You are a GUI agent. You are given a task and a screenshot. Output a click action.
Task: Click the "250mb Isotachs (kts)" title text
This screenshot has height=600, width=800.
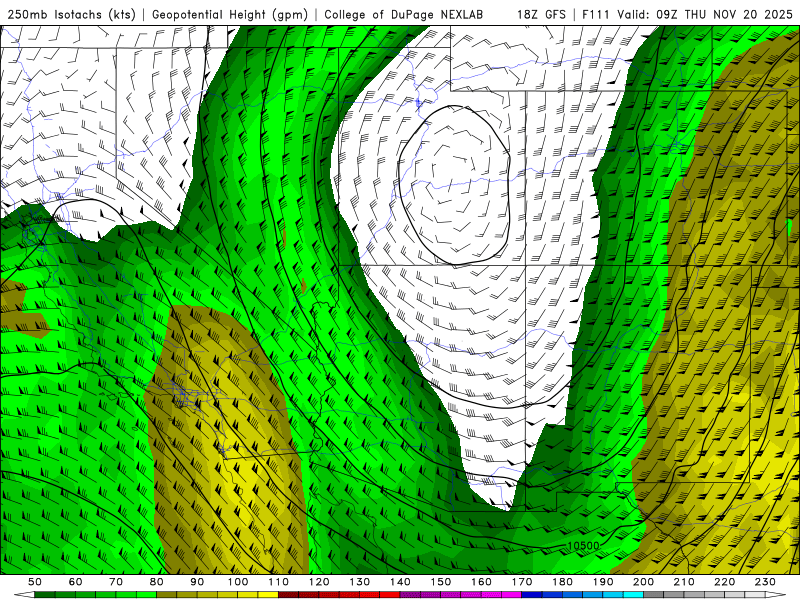coord(71,14)
